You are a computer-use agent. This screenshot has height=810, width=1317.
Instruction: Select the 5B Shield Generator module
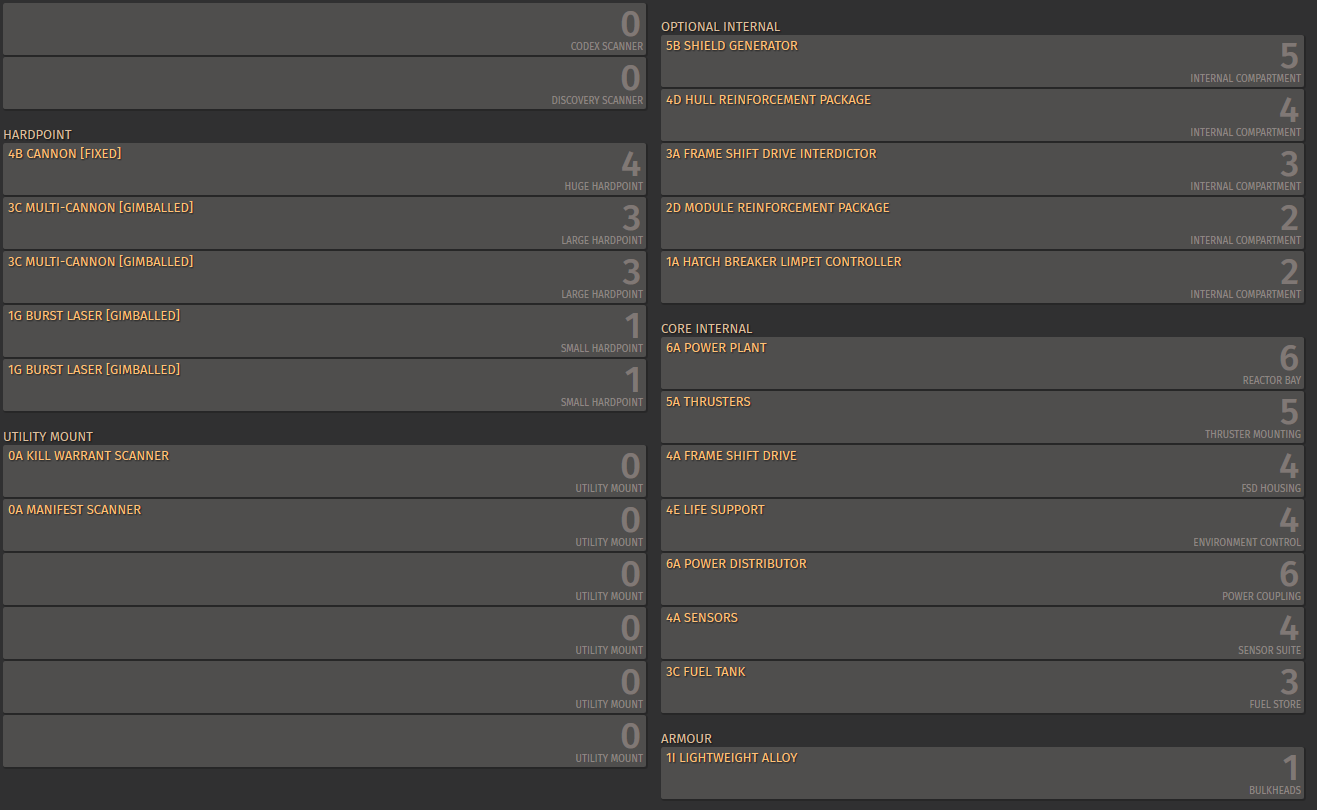pyautogui.click(x=982, y=61)
